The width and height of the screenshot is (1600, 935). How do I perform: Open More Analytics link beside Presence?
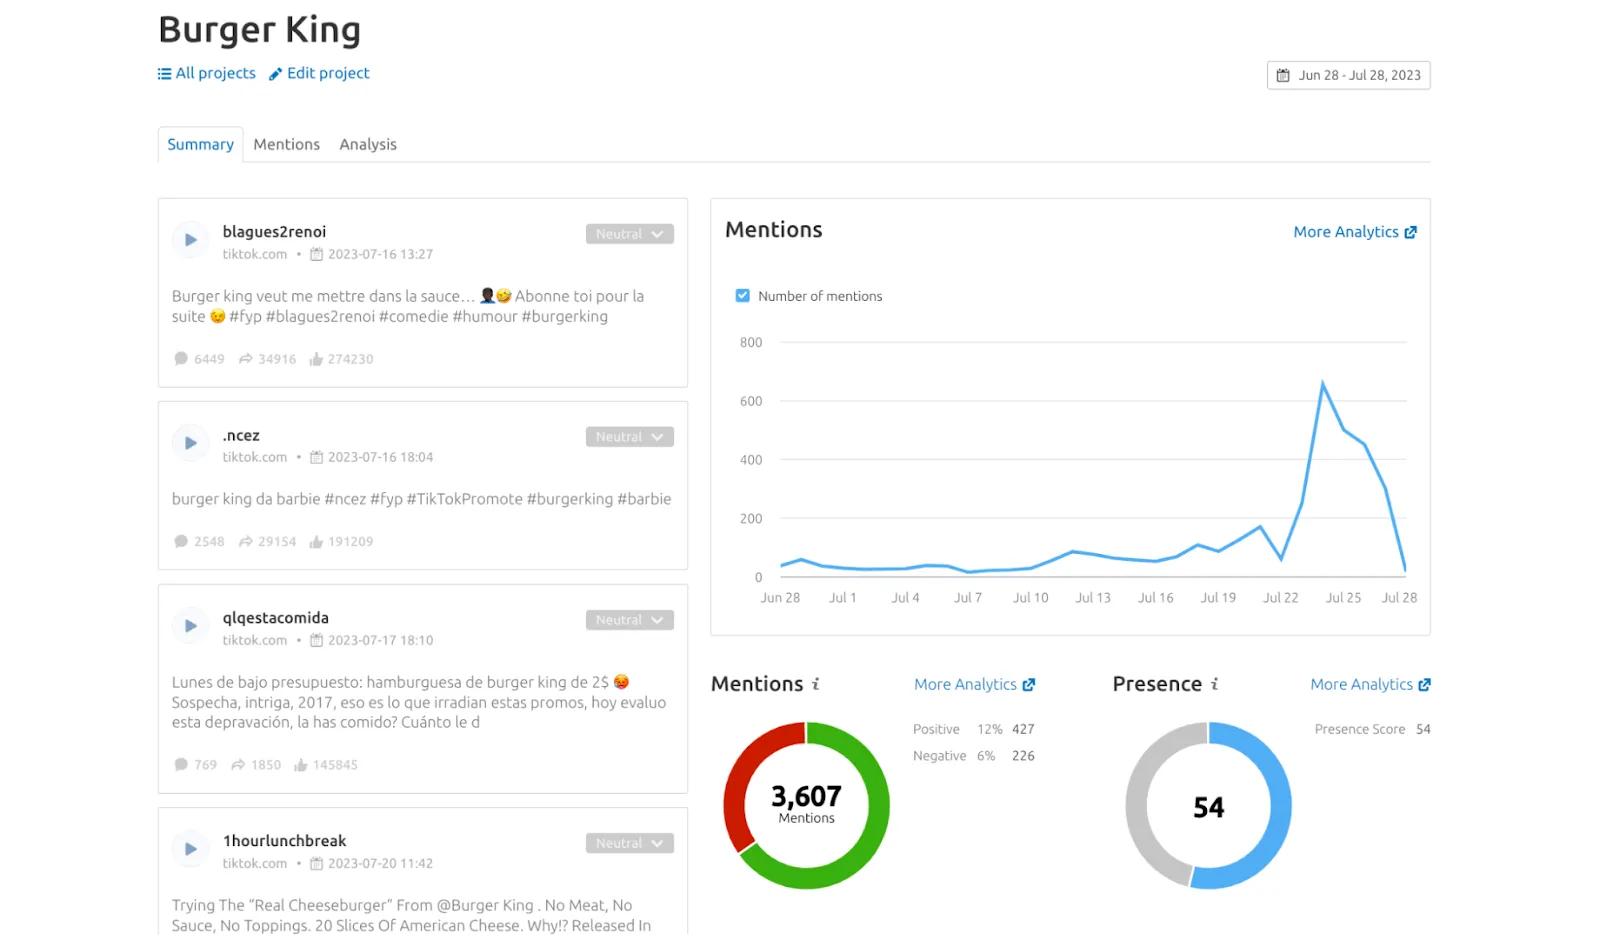pyautogui.click(x=1370, y=684)
